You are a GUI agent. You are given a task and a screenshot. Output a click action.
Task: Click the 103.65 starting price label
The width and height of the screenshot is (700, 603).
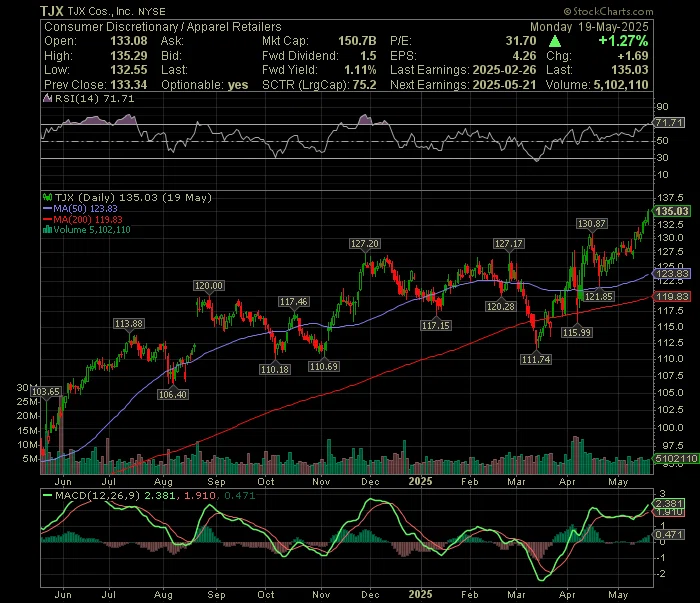click(x=46, y=391)
